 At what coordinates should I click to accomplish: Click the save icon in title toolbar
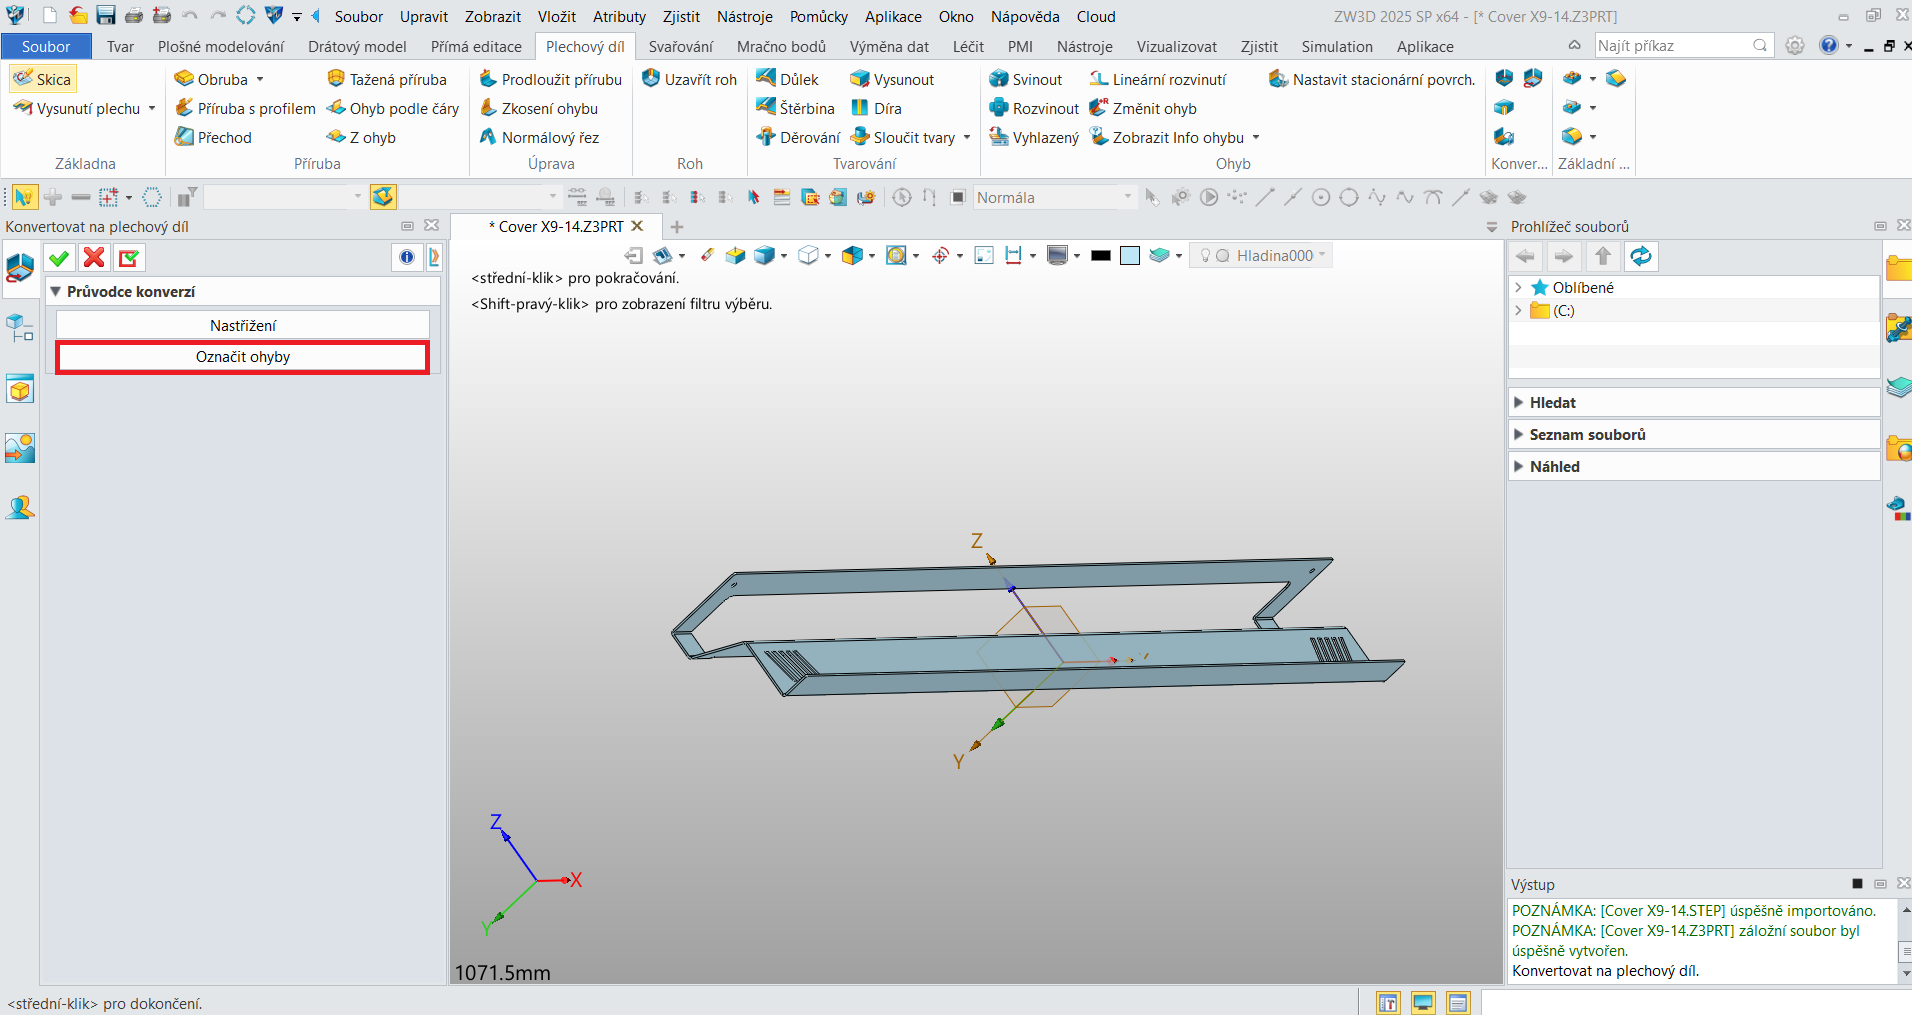[x=106, y=15]
